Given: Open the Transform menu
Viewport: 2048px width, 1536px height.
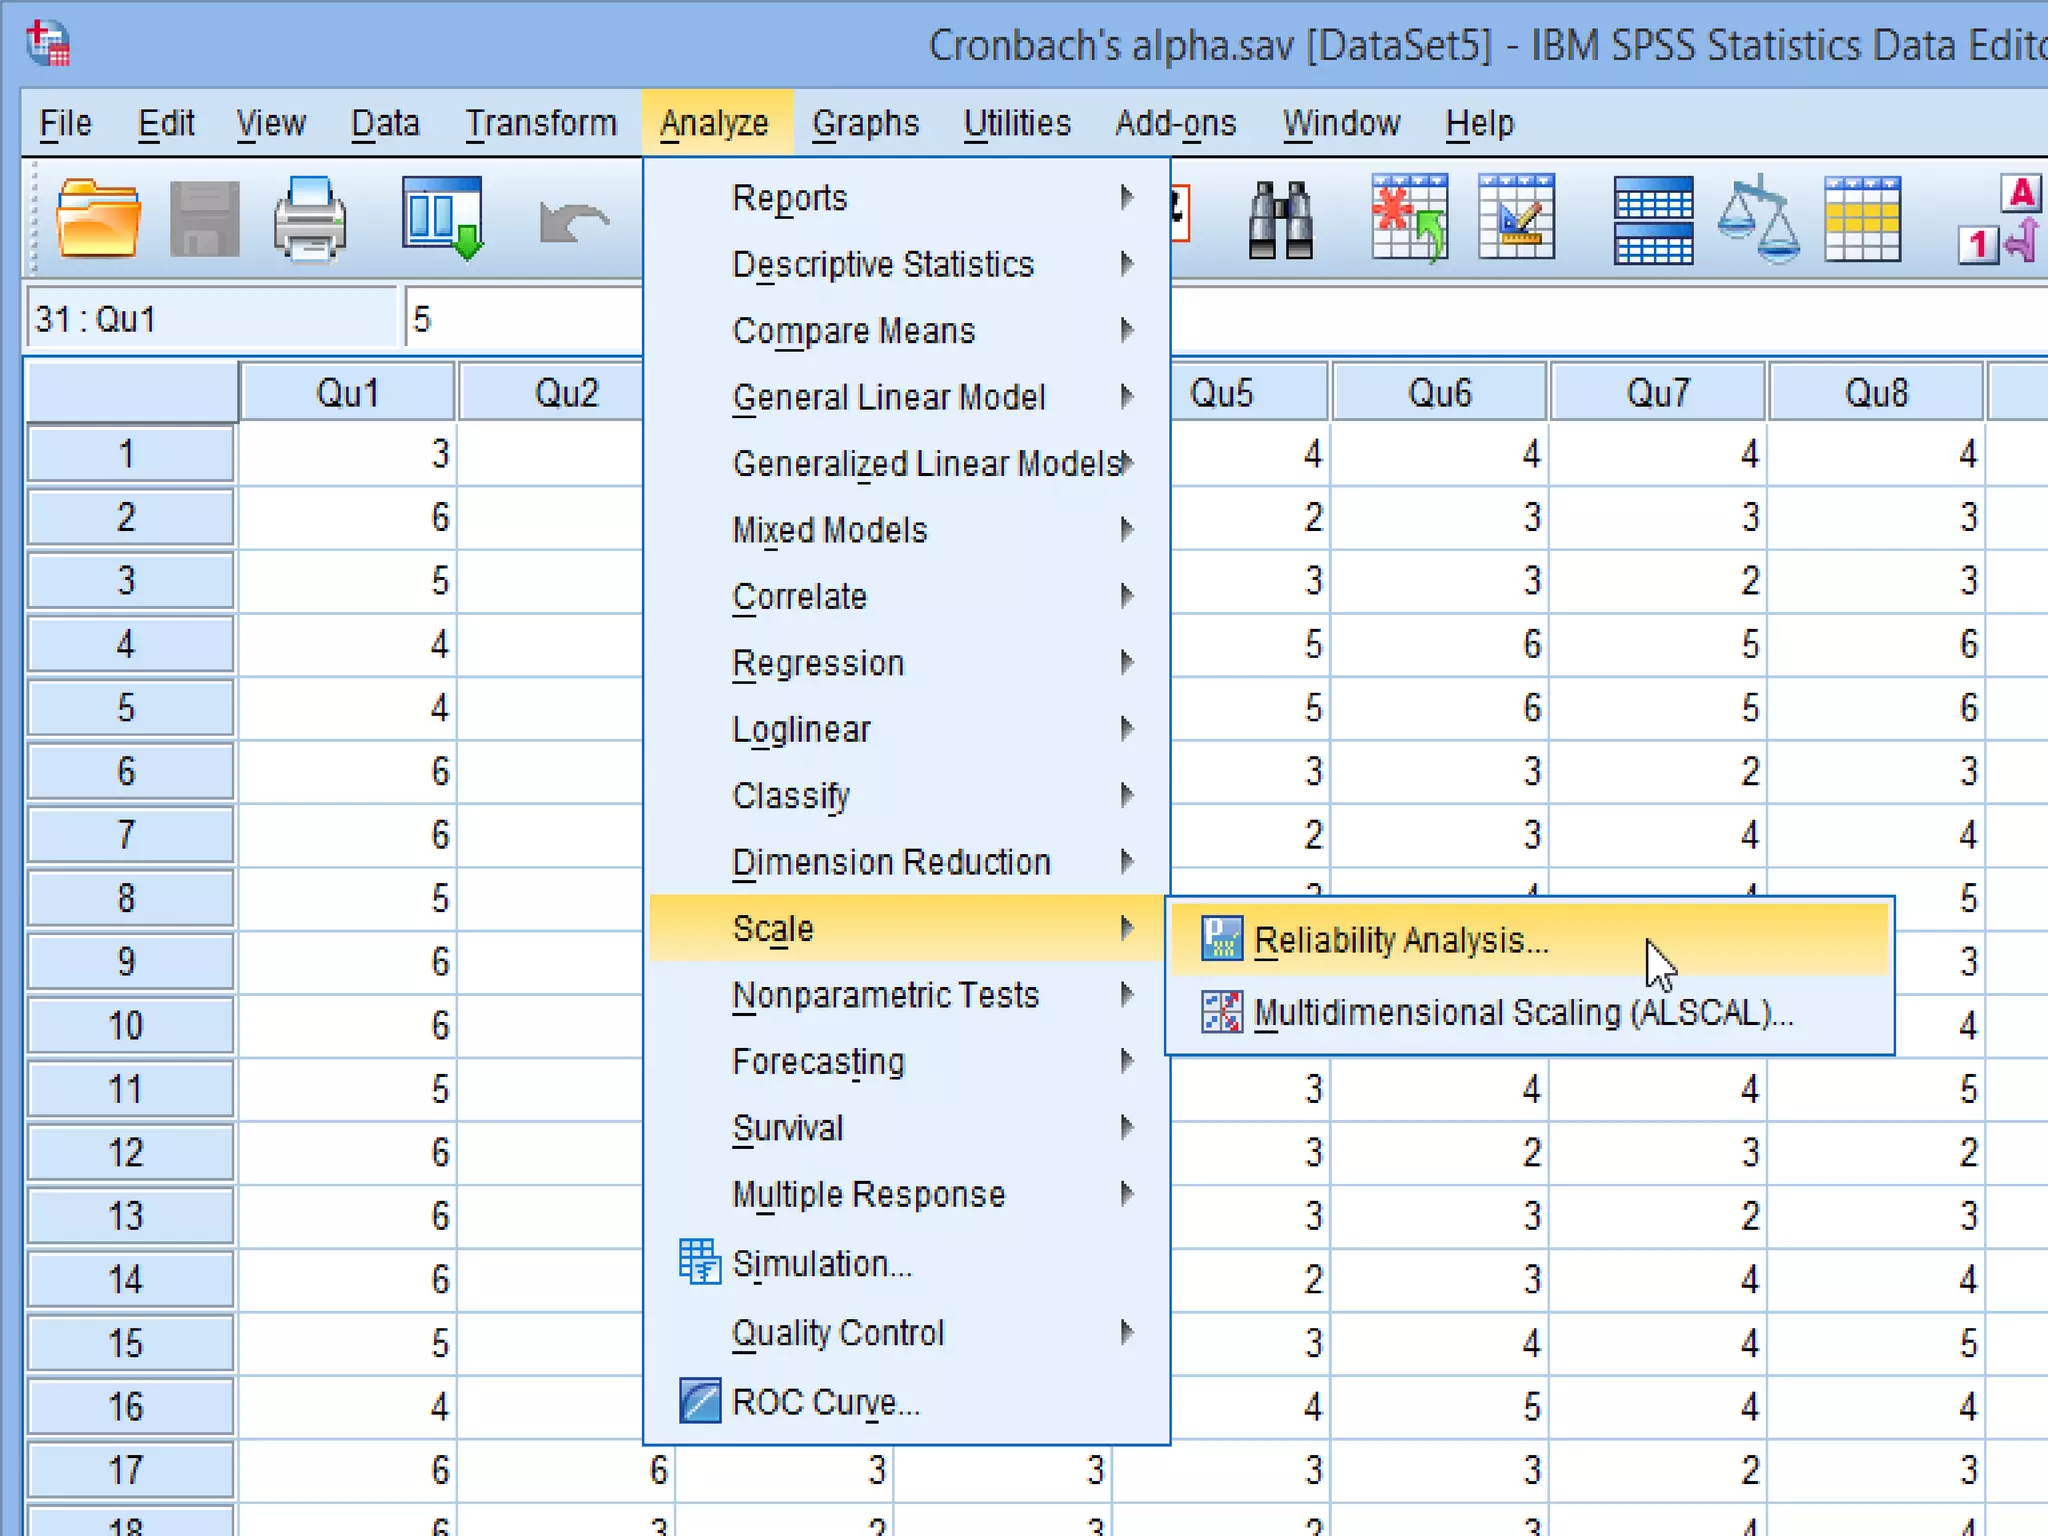Looking at the screenshot, I should pyautogui.click(x=541, y=123).
